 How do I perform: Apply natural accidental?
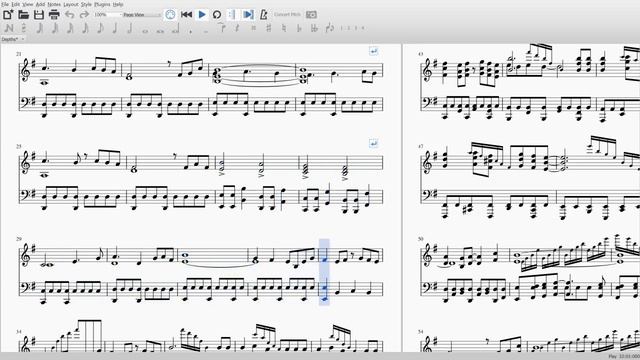[x=284, y=28]
